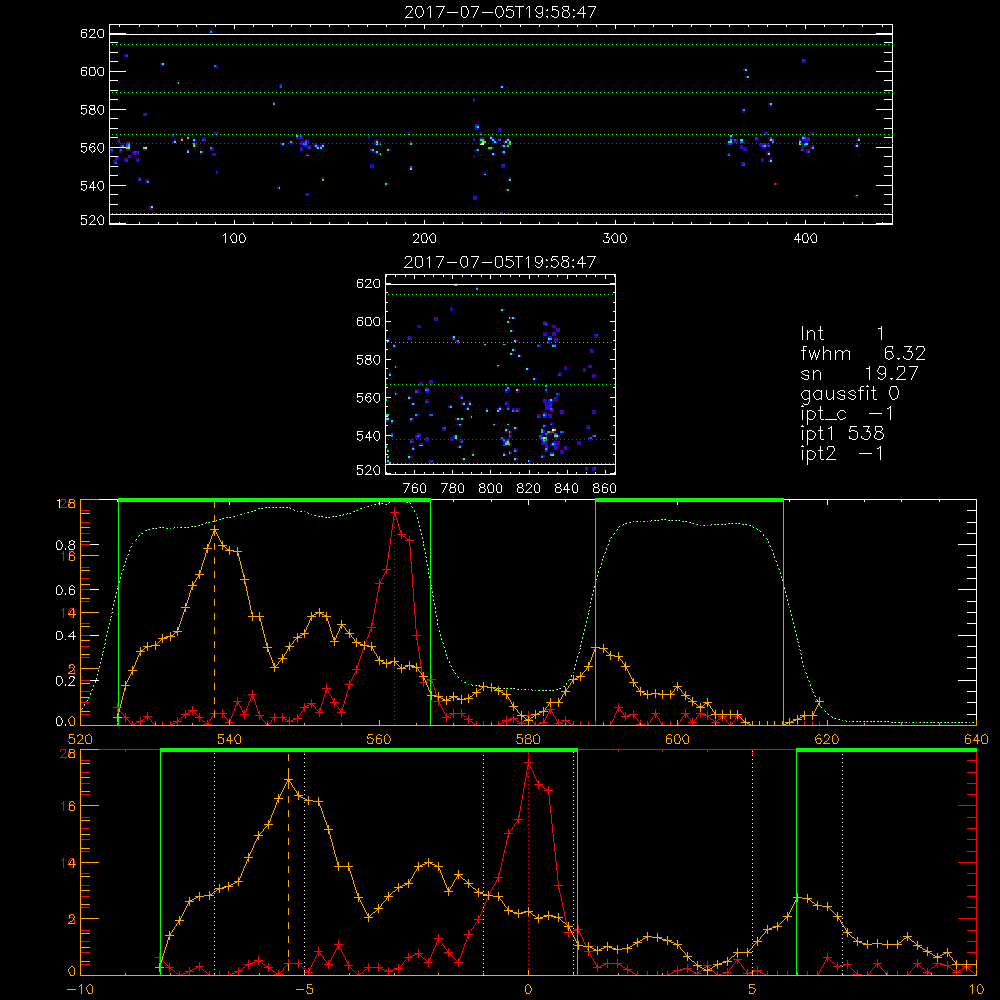This screenshot has width=1000, height=1000.
Task: Click the top image plot's timestamp title
Action: point(501,12)
